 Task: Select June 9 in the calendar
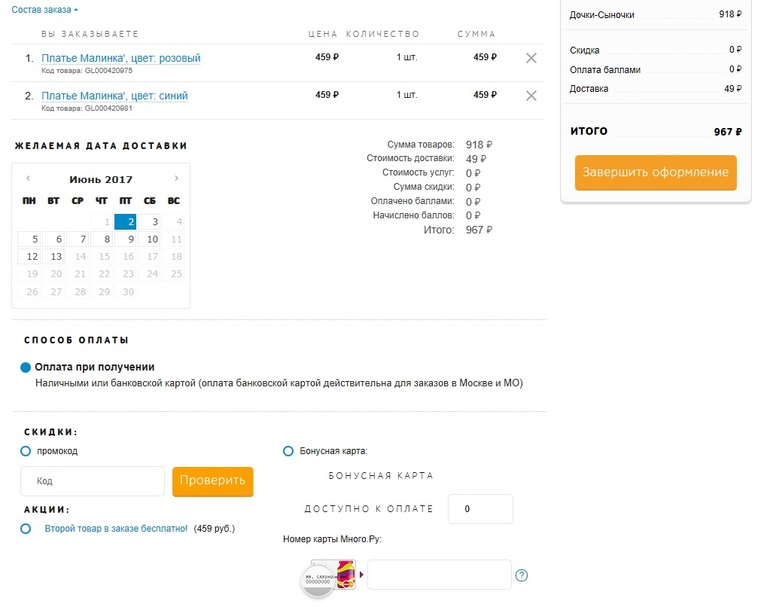click(127, 239)
